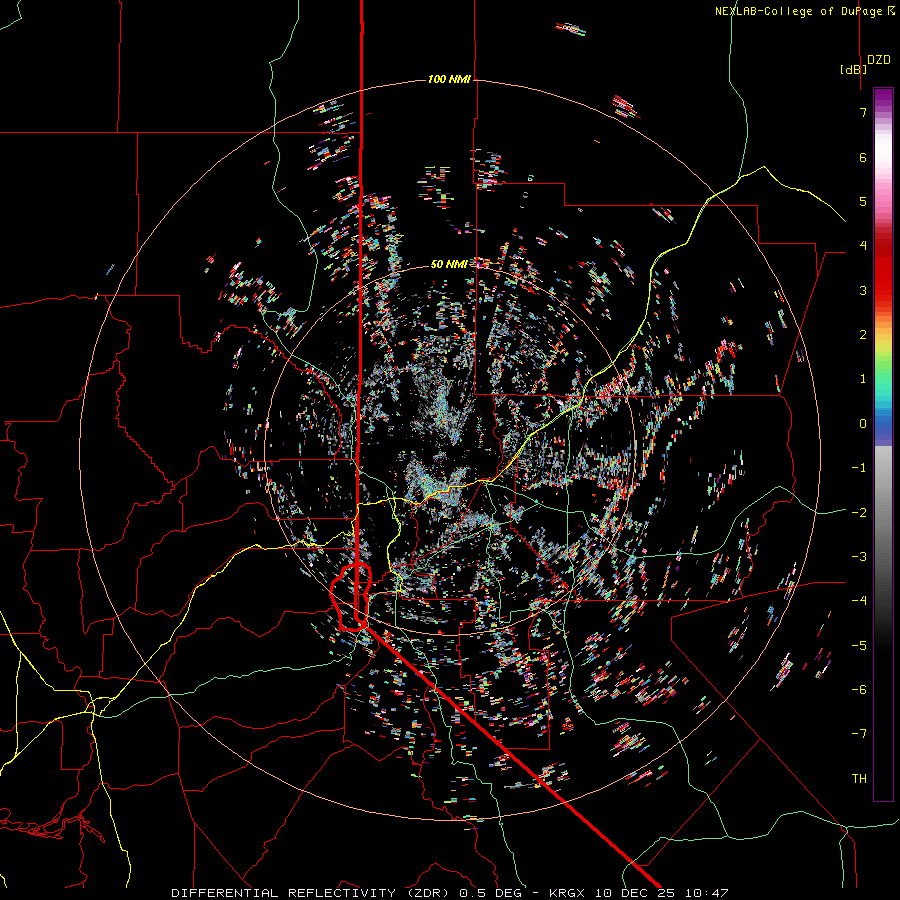The image size is (900, 900).
Task: Click the 5 tick label on the color scale
Action: click(x=862, y=201)
